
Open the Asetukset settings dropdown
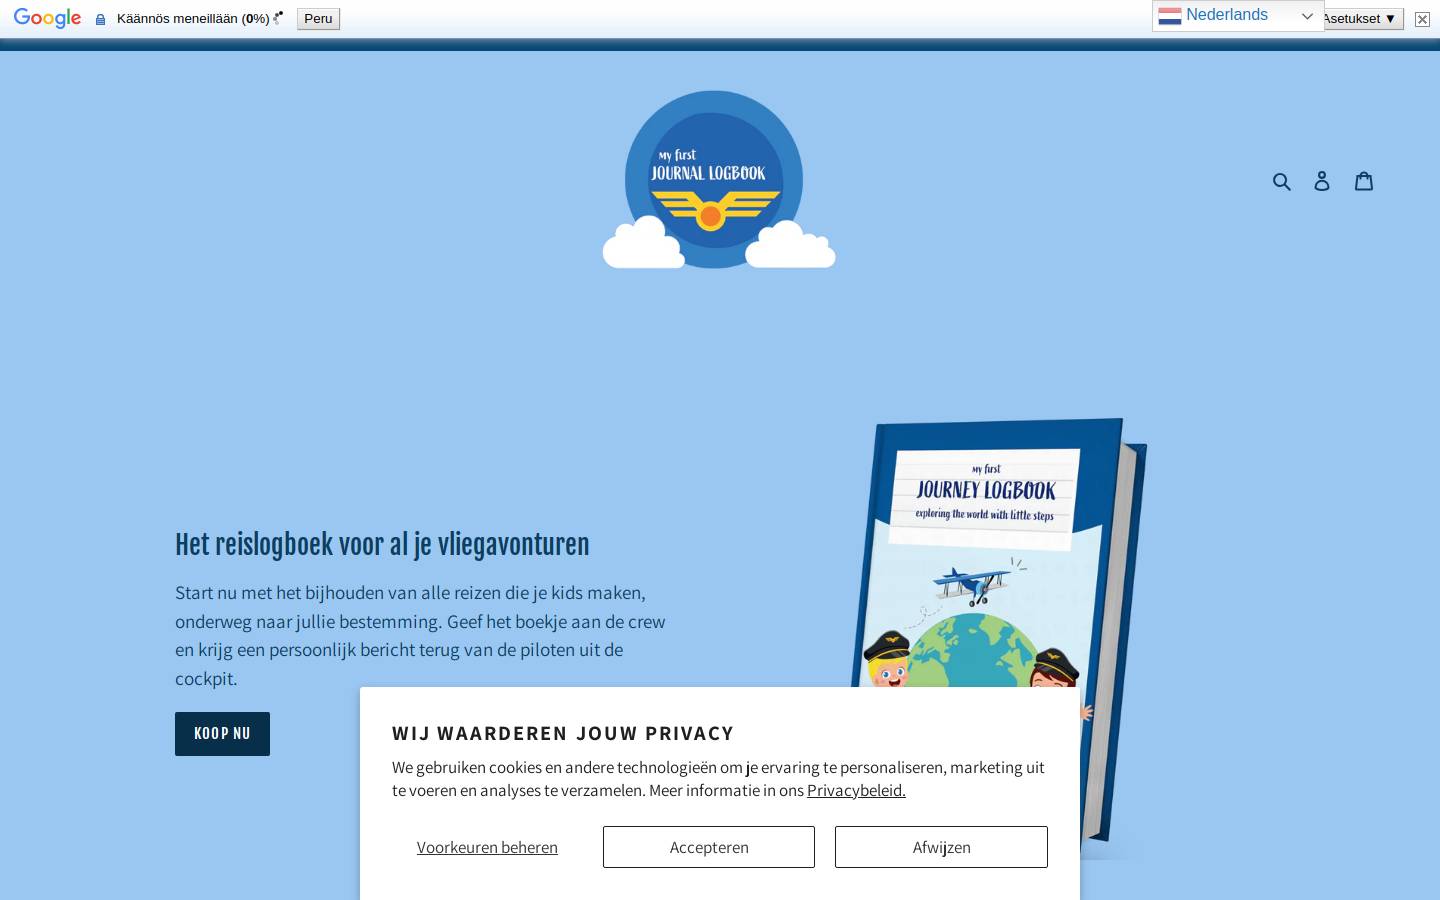coord(1363,19)
